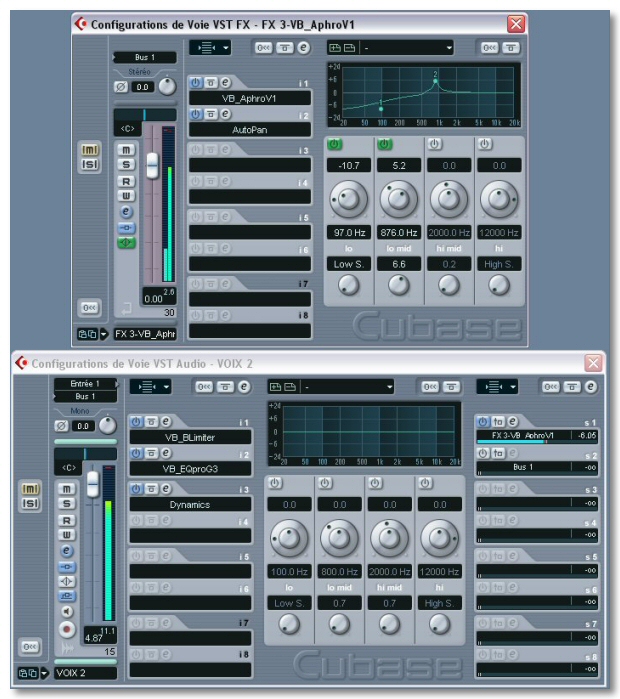Open Bus 1 output routing in FX window
620x699 pixels.
click(x=145, y=57)
